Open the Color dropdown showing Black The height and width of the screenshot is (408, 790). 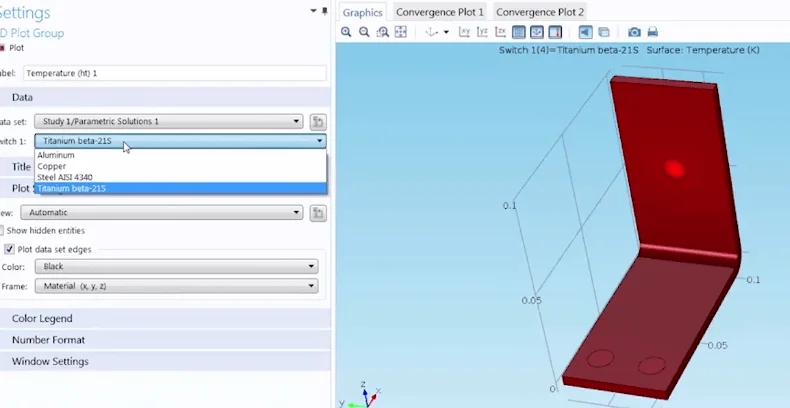point(176,267)
